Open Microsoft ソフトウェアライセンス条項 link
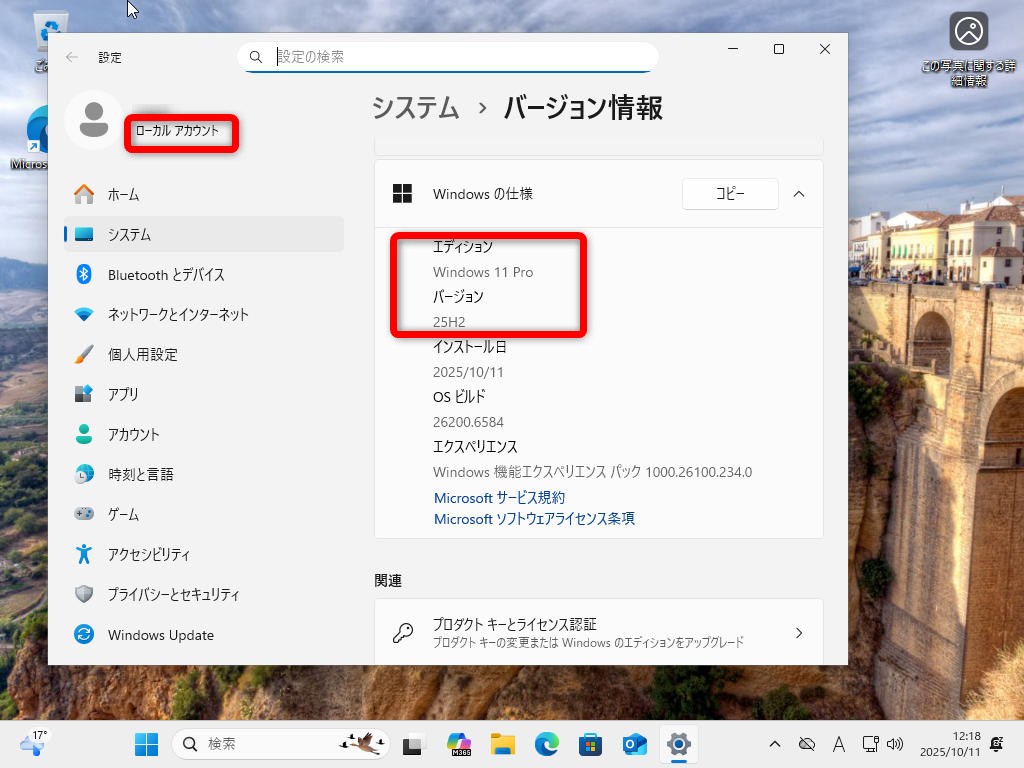Screen dimensions: 1024x768 pos(534,519)
